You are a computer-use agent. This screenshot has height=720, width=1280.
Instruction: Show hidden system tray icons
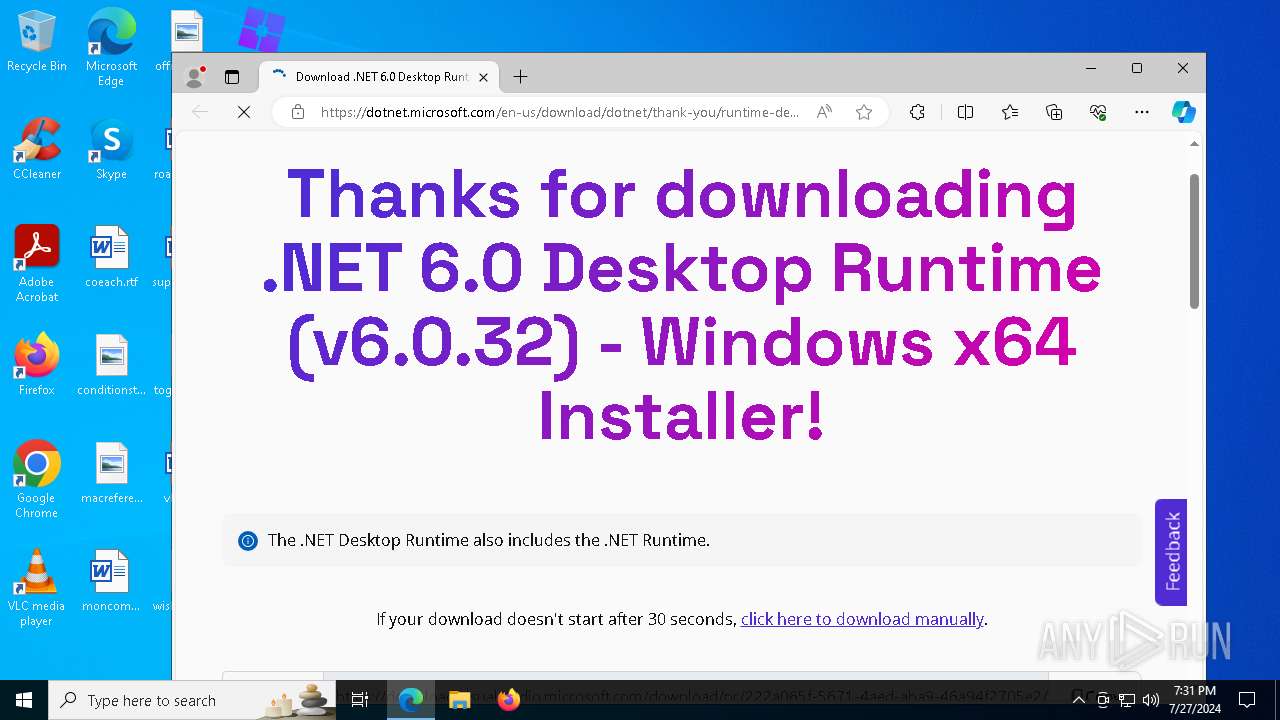pos(1078,700)
